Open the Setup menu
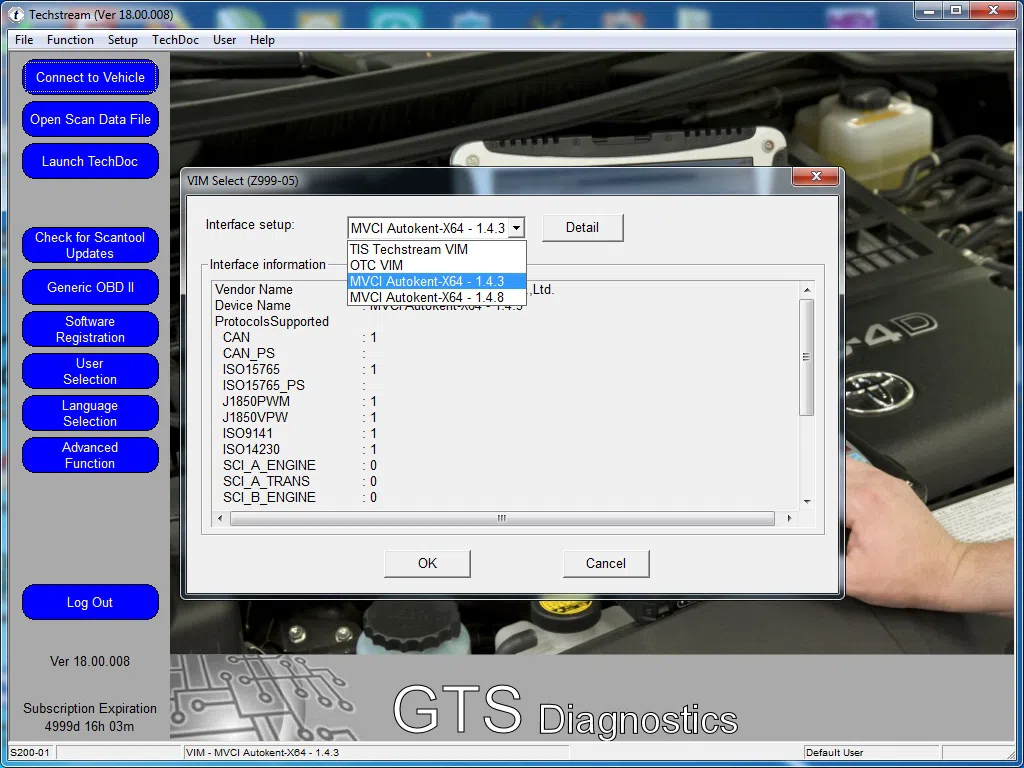 123,40
